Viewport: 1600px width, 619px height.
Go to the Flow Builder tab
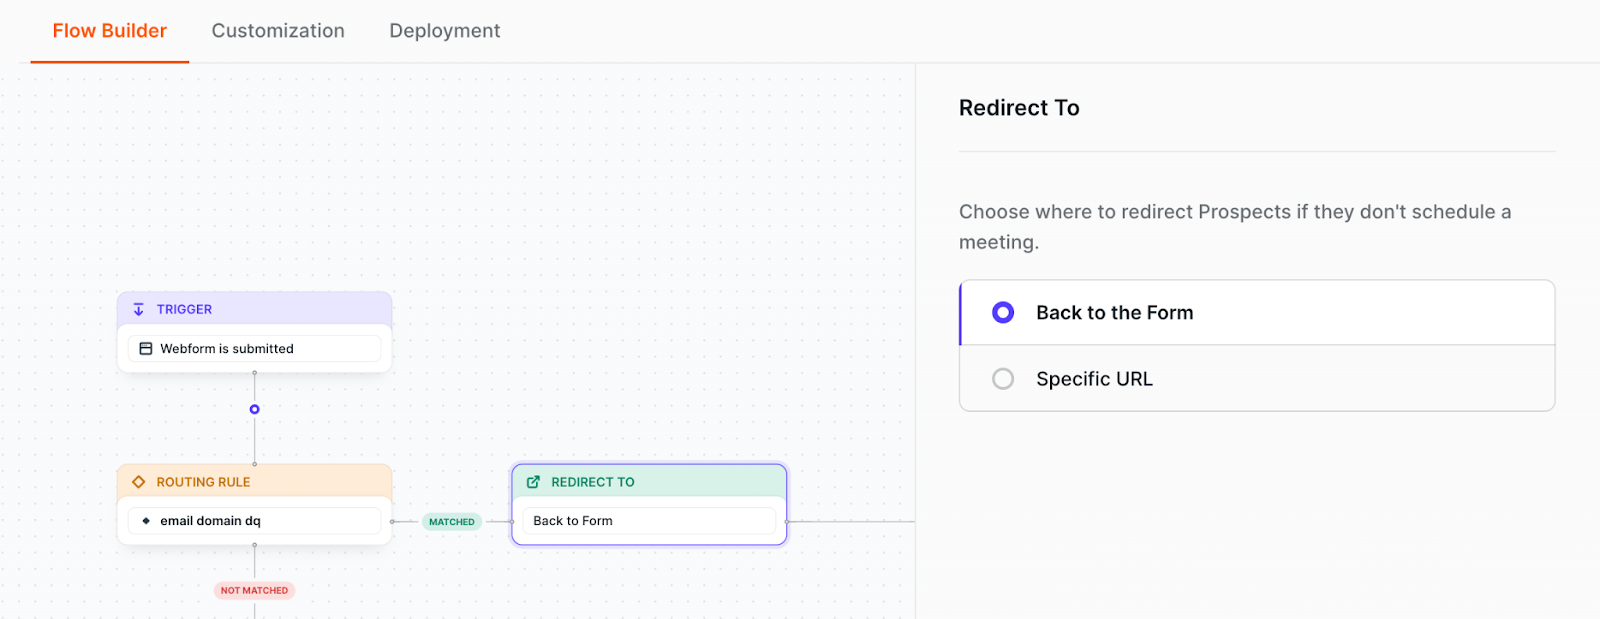(x=110, y=31)
